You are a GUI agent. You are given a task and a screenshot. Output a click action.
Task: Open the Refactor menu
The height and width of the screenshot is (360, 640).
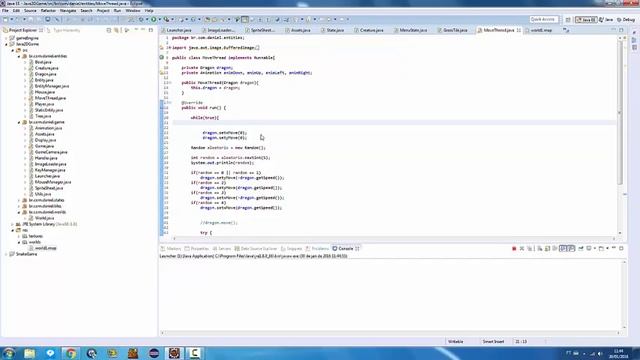48,11
